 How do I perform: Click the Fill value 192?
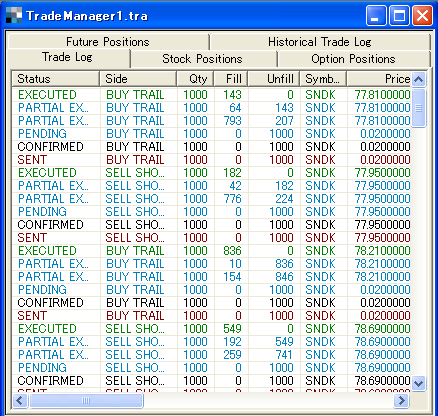pyautogui.click(x=232, y=342)
